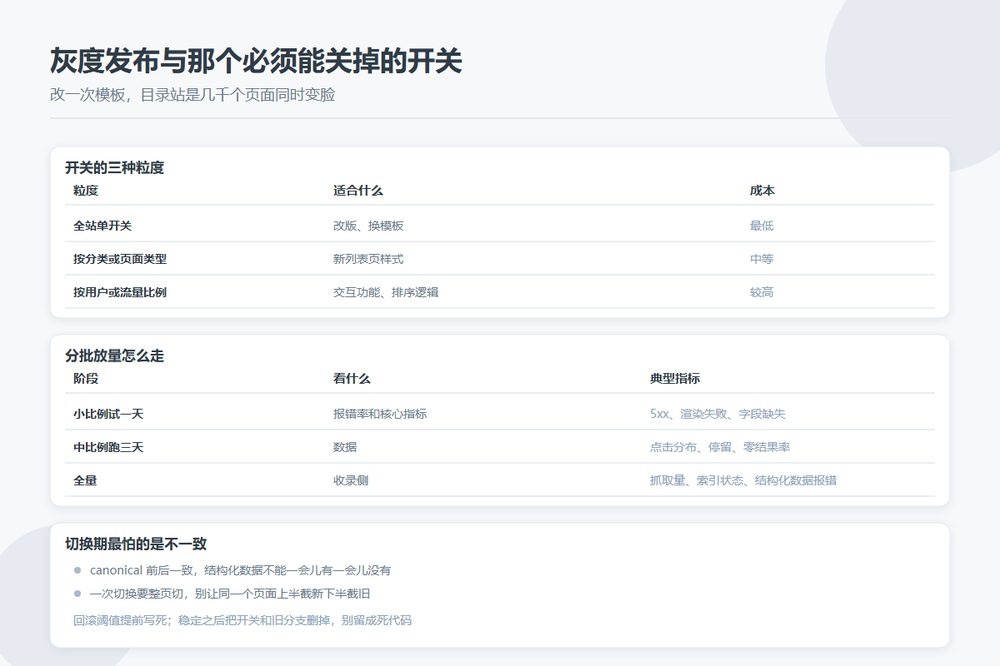Image resolution: width=1000 pixels, height=666 pixels.
Task: Click the cell 交互功能、排序逻辑
Action: coord(386,292)
